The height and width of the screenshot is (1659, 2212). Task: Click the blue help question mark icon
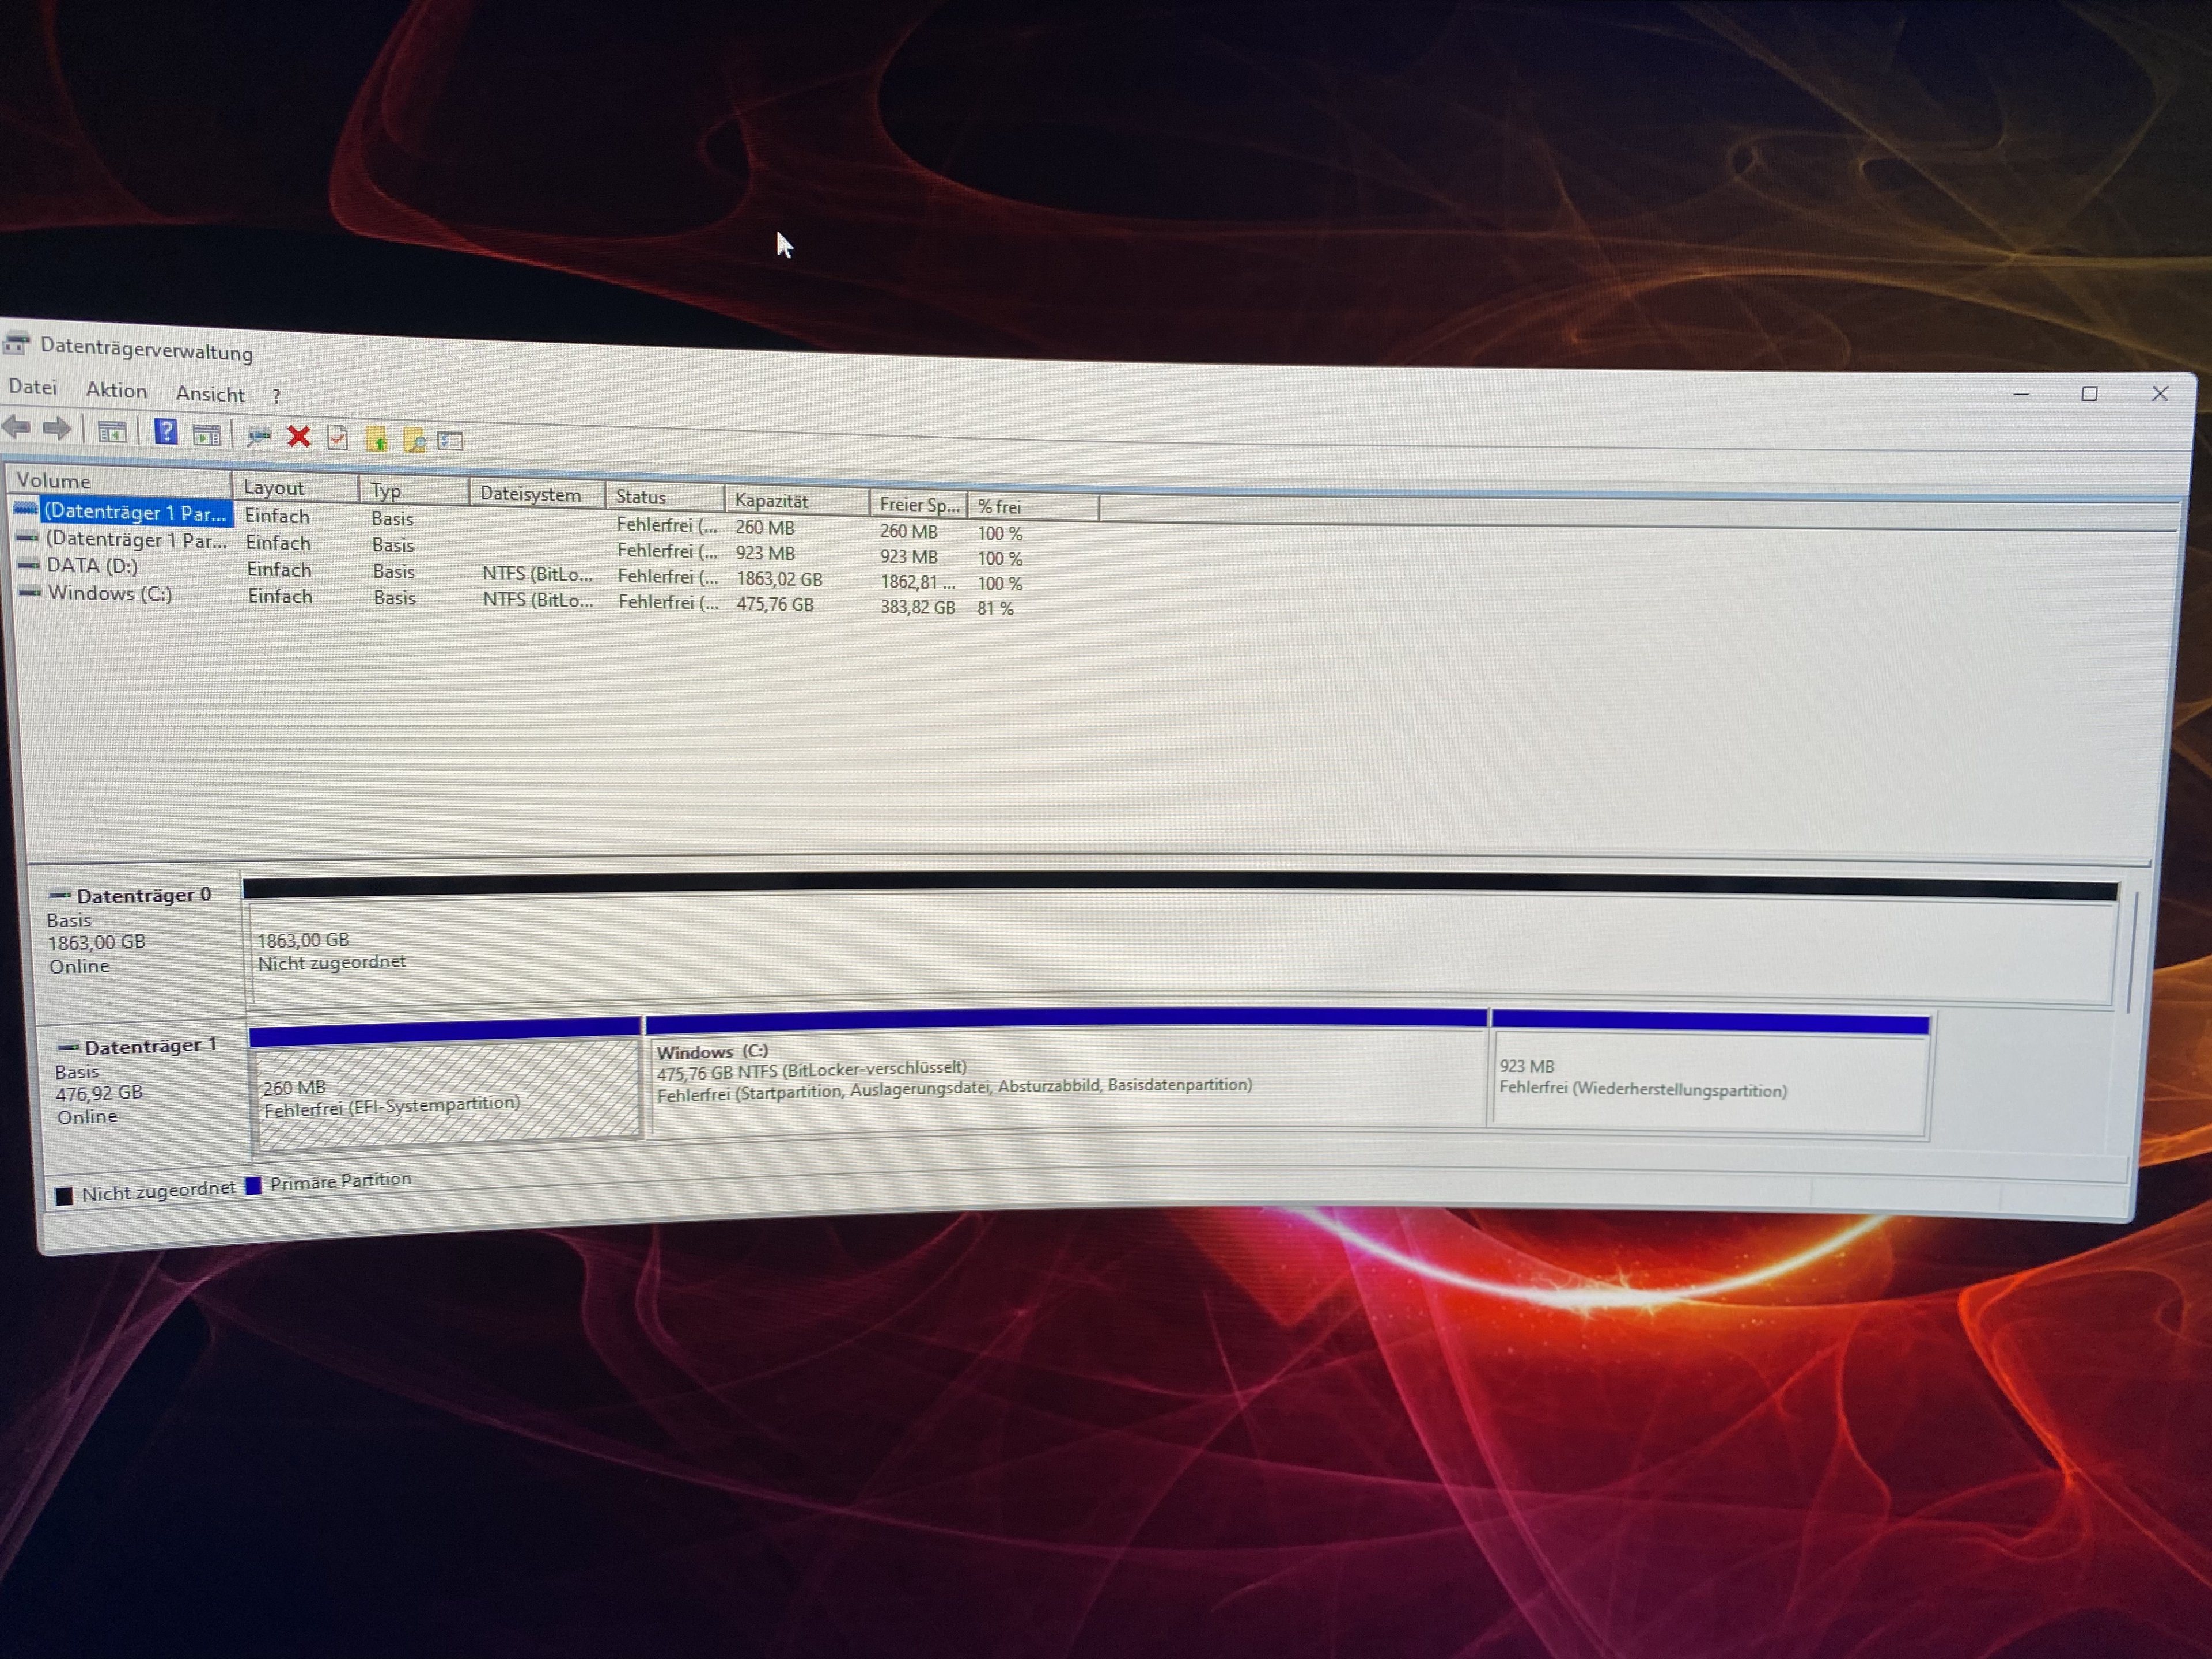pos(166,432)
